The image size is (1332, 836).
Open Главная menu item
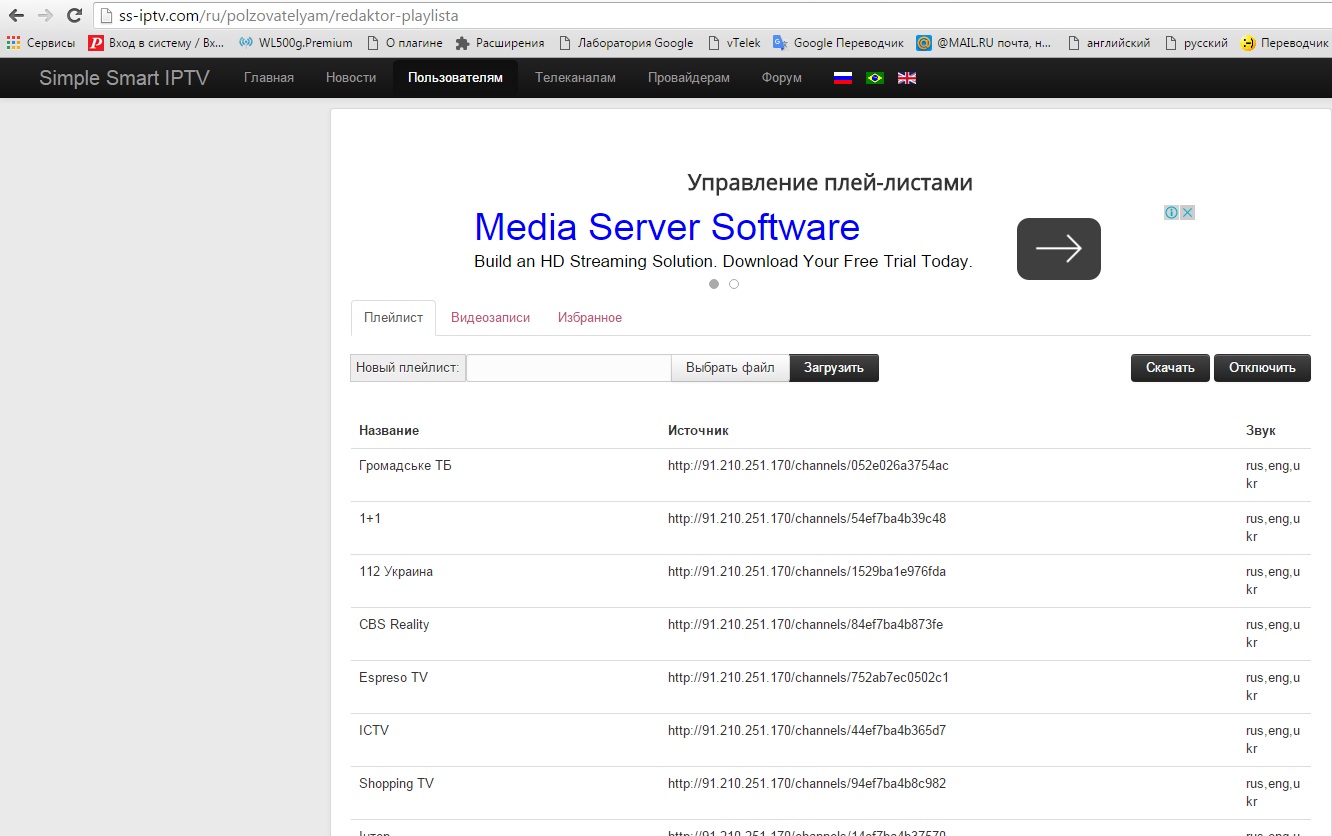pos(269,78)
